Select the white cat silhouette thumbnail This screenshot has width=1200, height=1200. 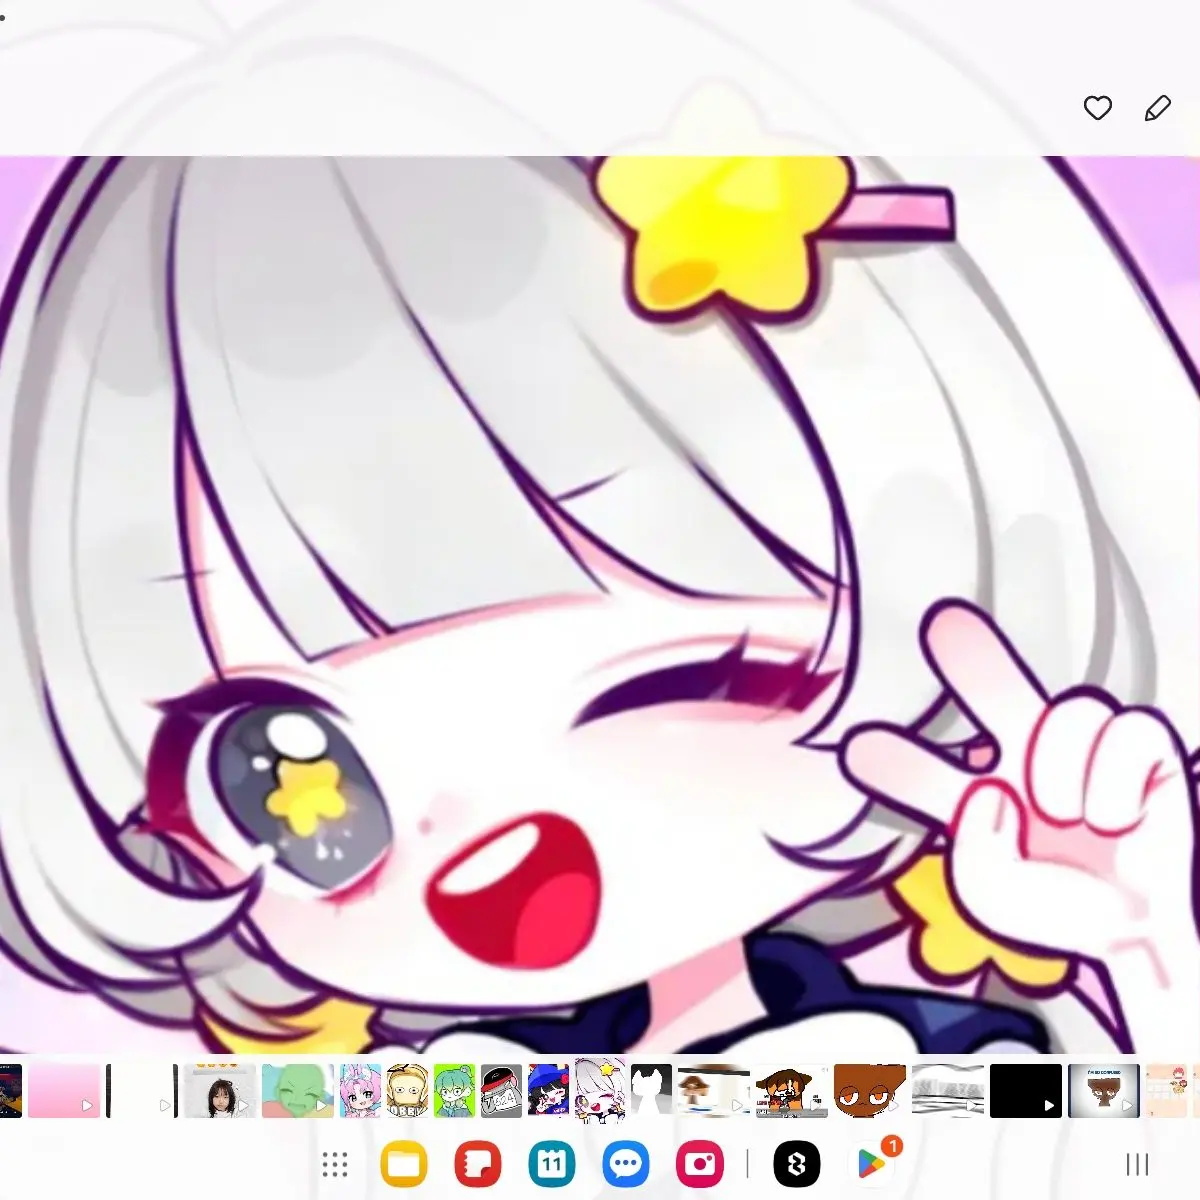(651, 1090)
